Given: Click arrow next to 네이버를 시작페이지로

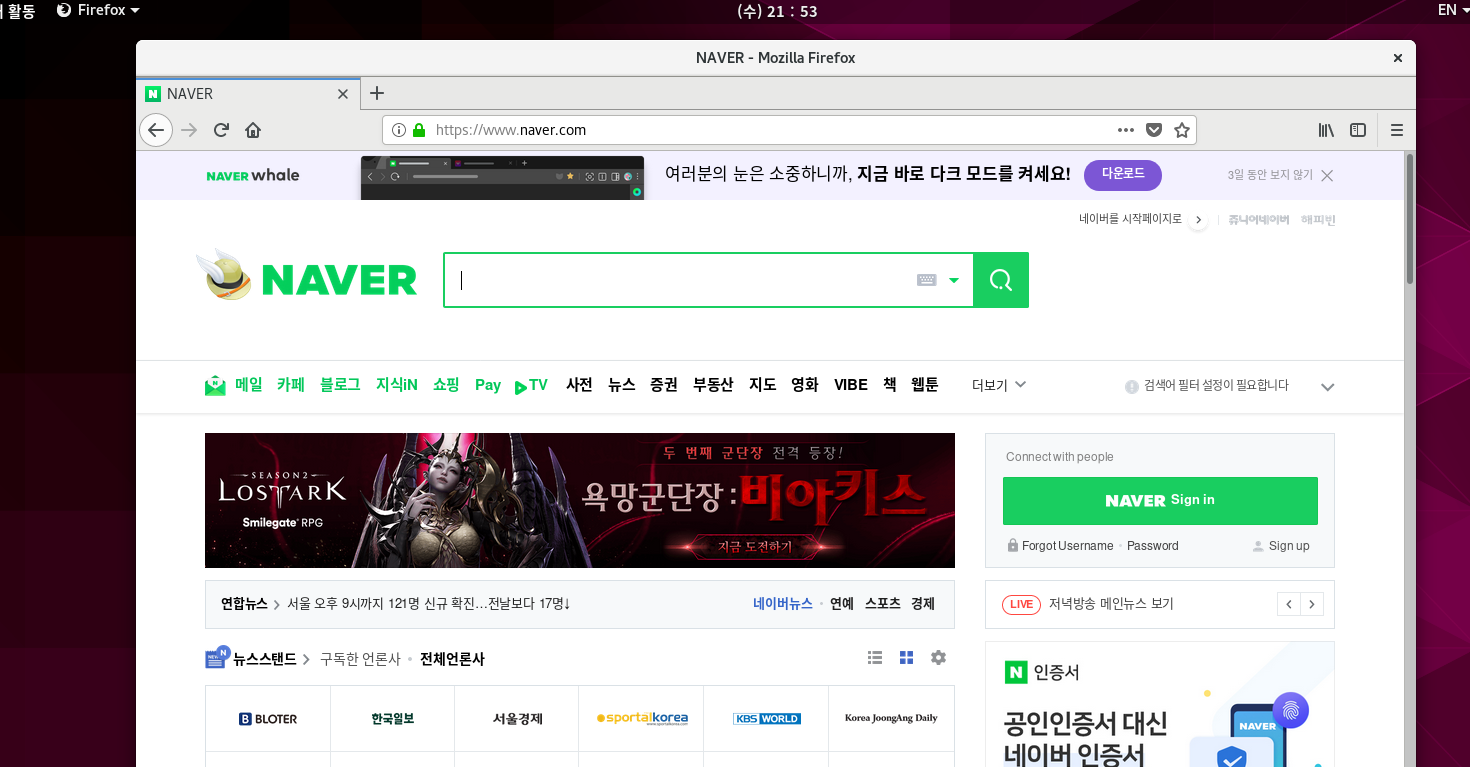Looking at the screenshot, I should click(1198, 220).
